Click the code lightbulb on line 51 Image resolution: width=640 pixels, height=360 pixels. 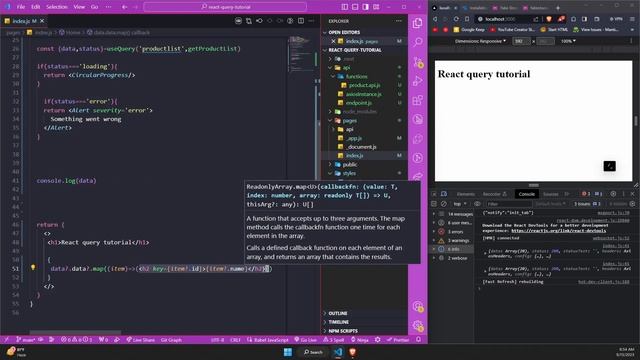click(33, 268)
